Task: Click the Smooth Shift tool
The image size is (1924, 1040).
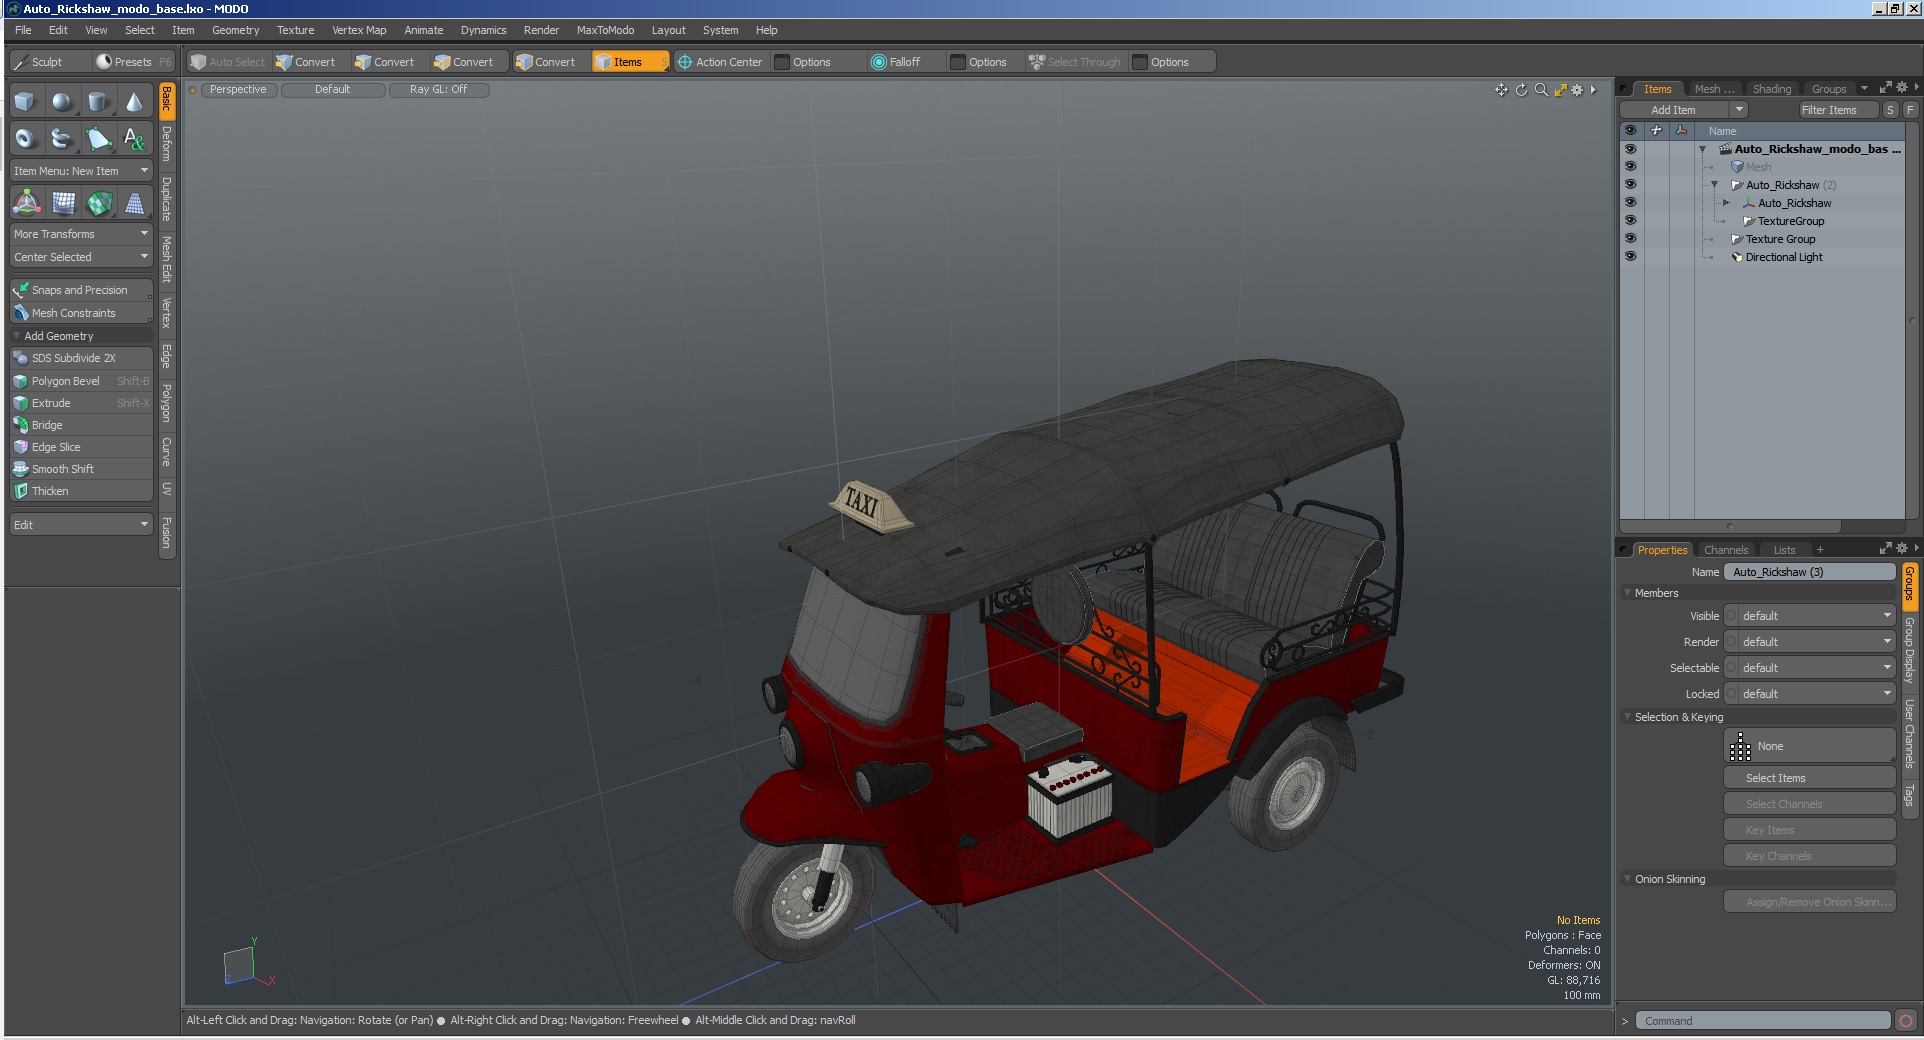Action: tap(81, 469)
